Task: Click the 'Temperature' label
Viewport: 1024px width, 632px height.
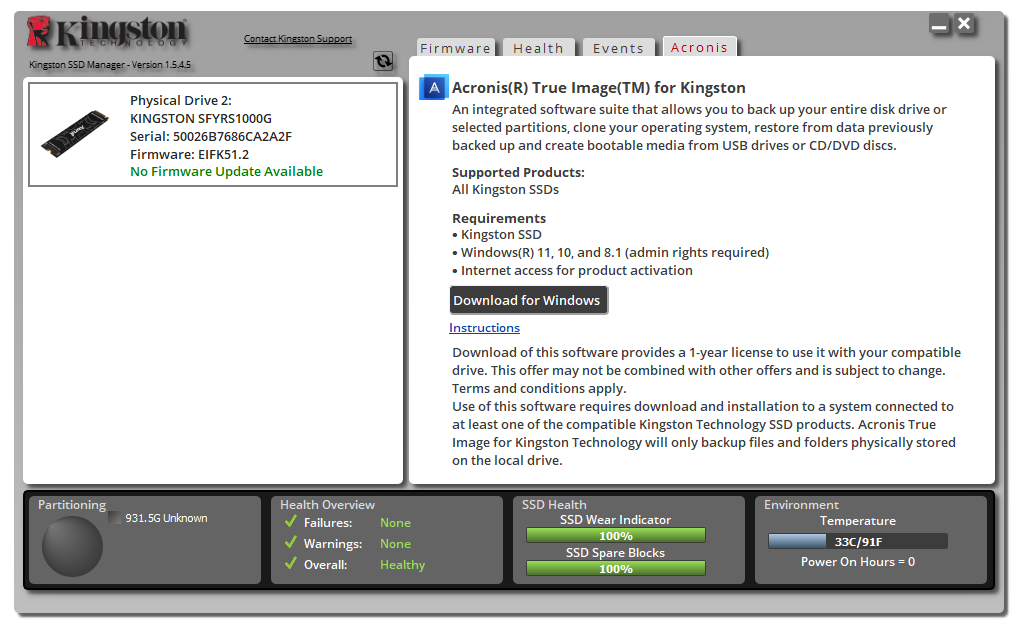Action: tap(857, 521)
